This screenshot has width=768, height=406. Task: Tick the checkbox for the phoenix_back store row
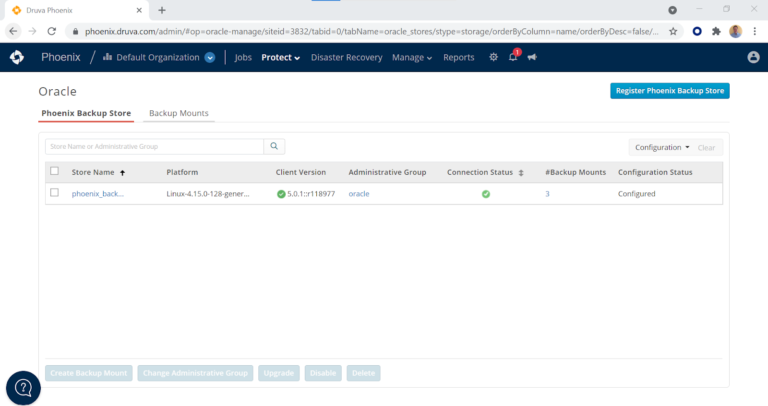coord(54,193)
